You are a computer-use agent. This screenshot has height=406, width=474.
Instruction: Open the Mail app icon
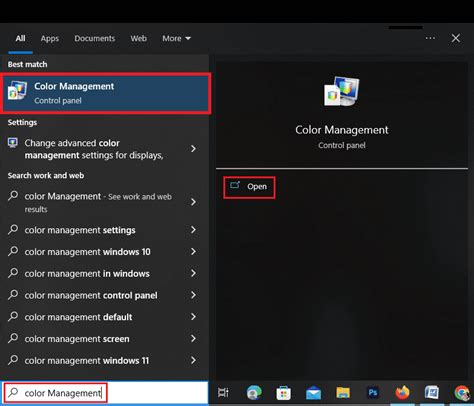pyautogui.click(x=313, y=393)
